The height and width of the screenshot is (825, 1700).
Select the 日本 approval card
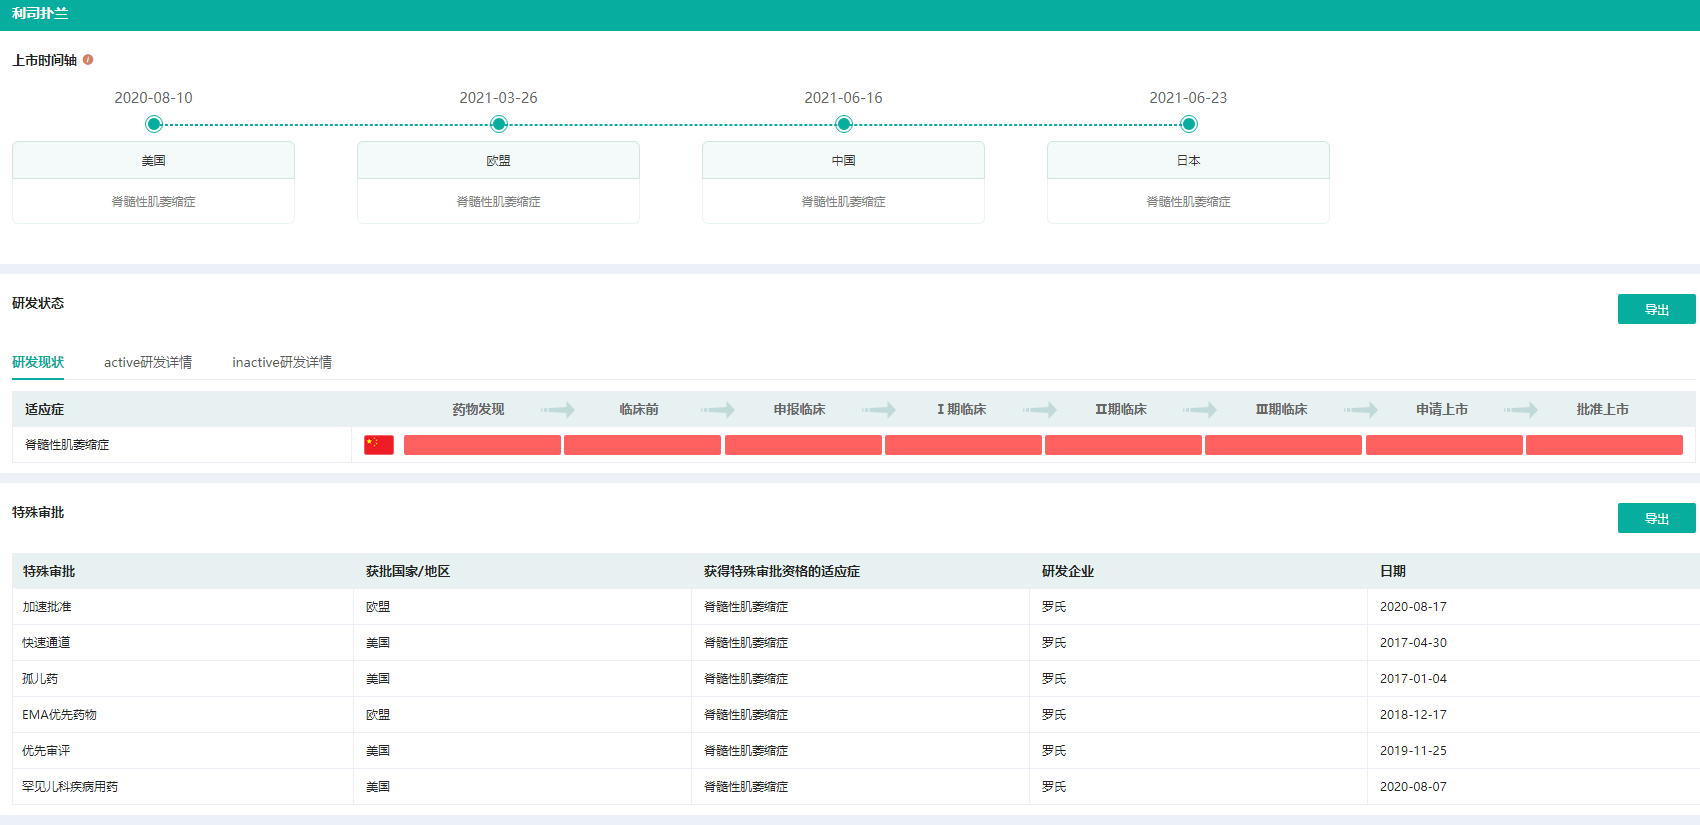click(1188, 182)
